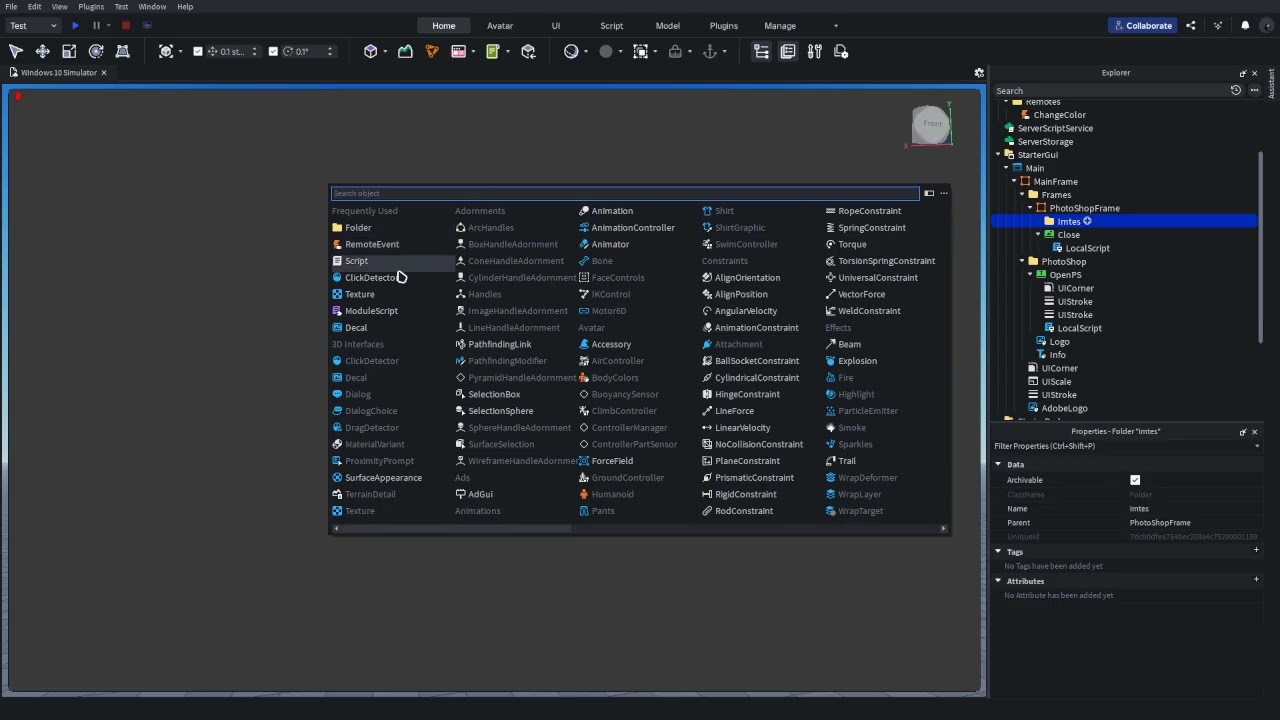Viewport: 1280px width, 720px height.
Task: Open the Material dropdown arrow
Action: click(x=586, y=51)
